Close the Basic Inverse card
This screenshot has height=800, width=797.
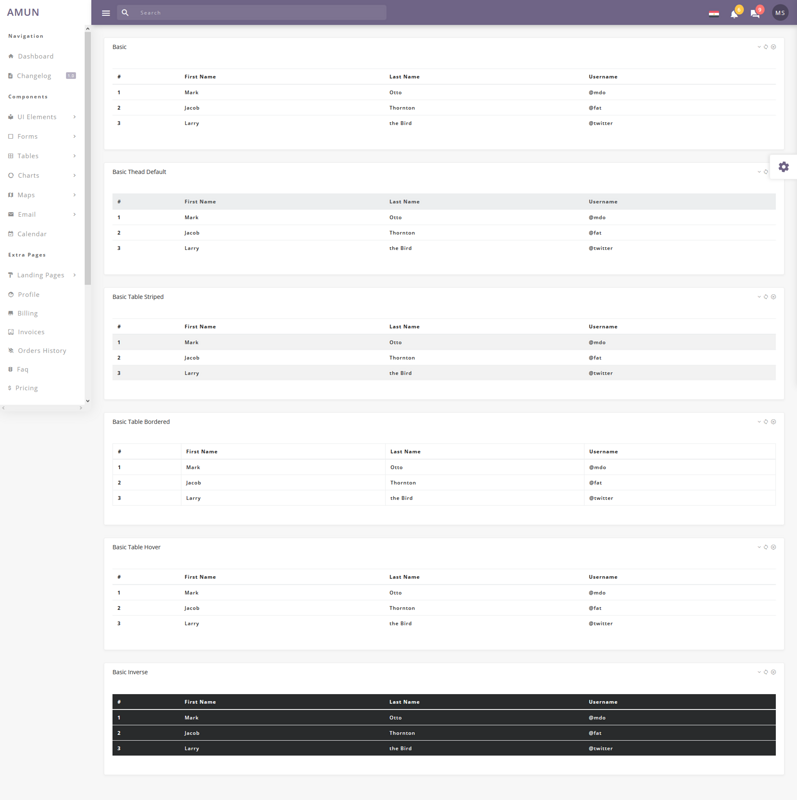[774, 672]
